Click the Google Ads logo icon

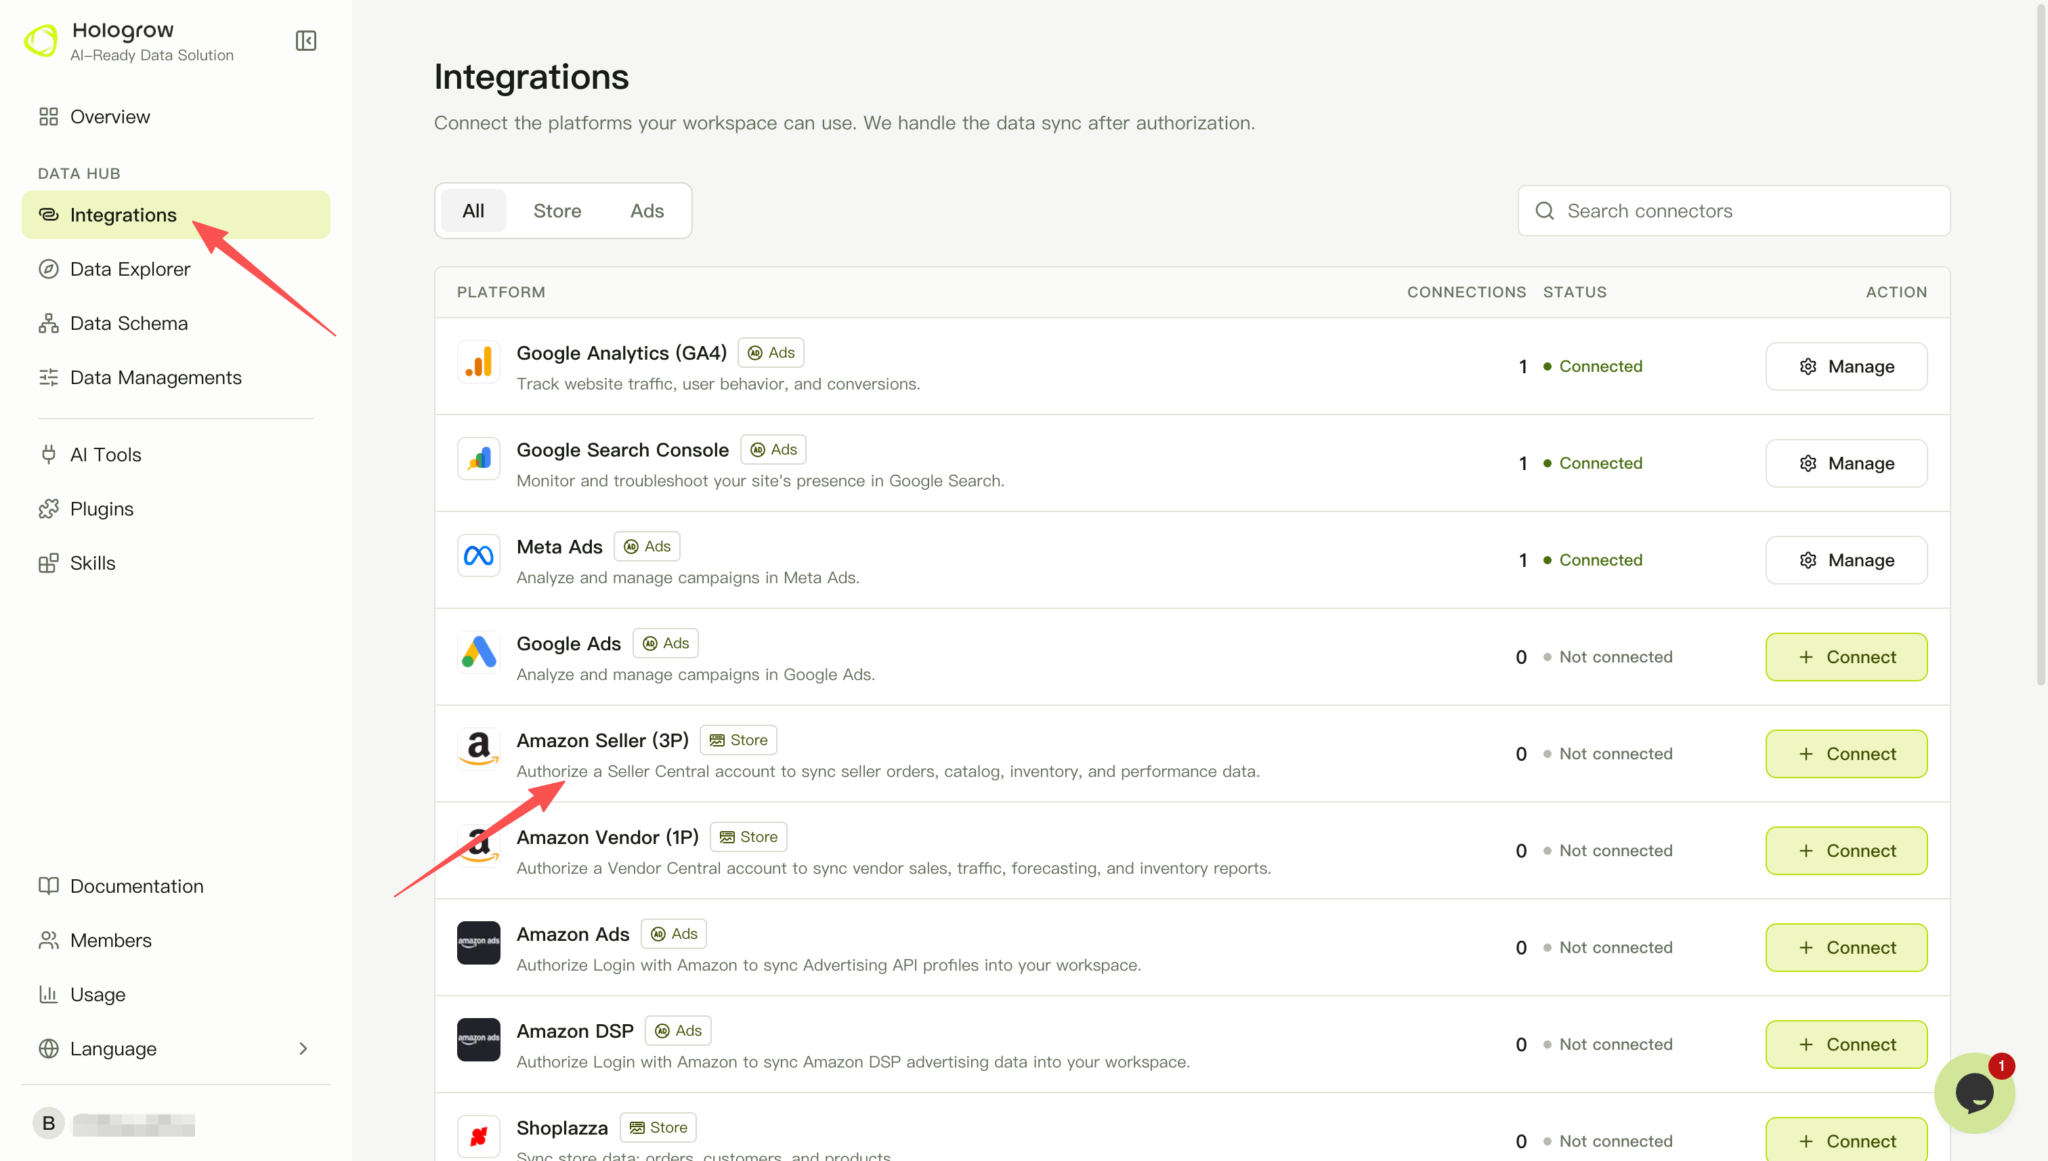[478, 652]
